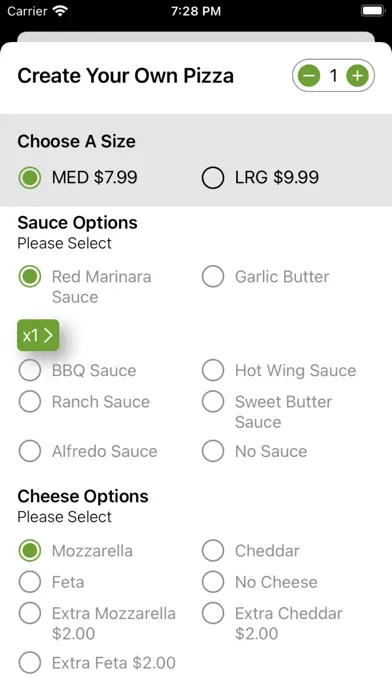Open the x1 sauce quantity chevron

click(x=38, y=335)
